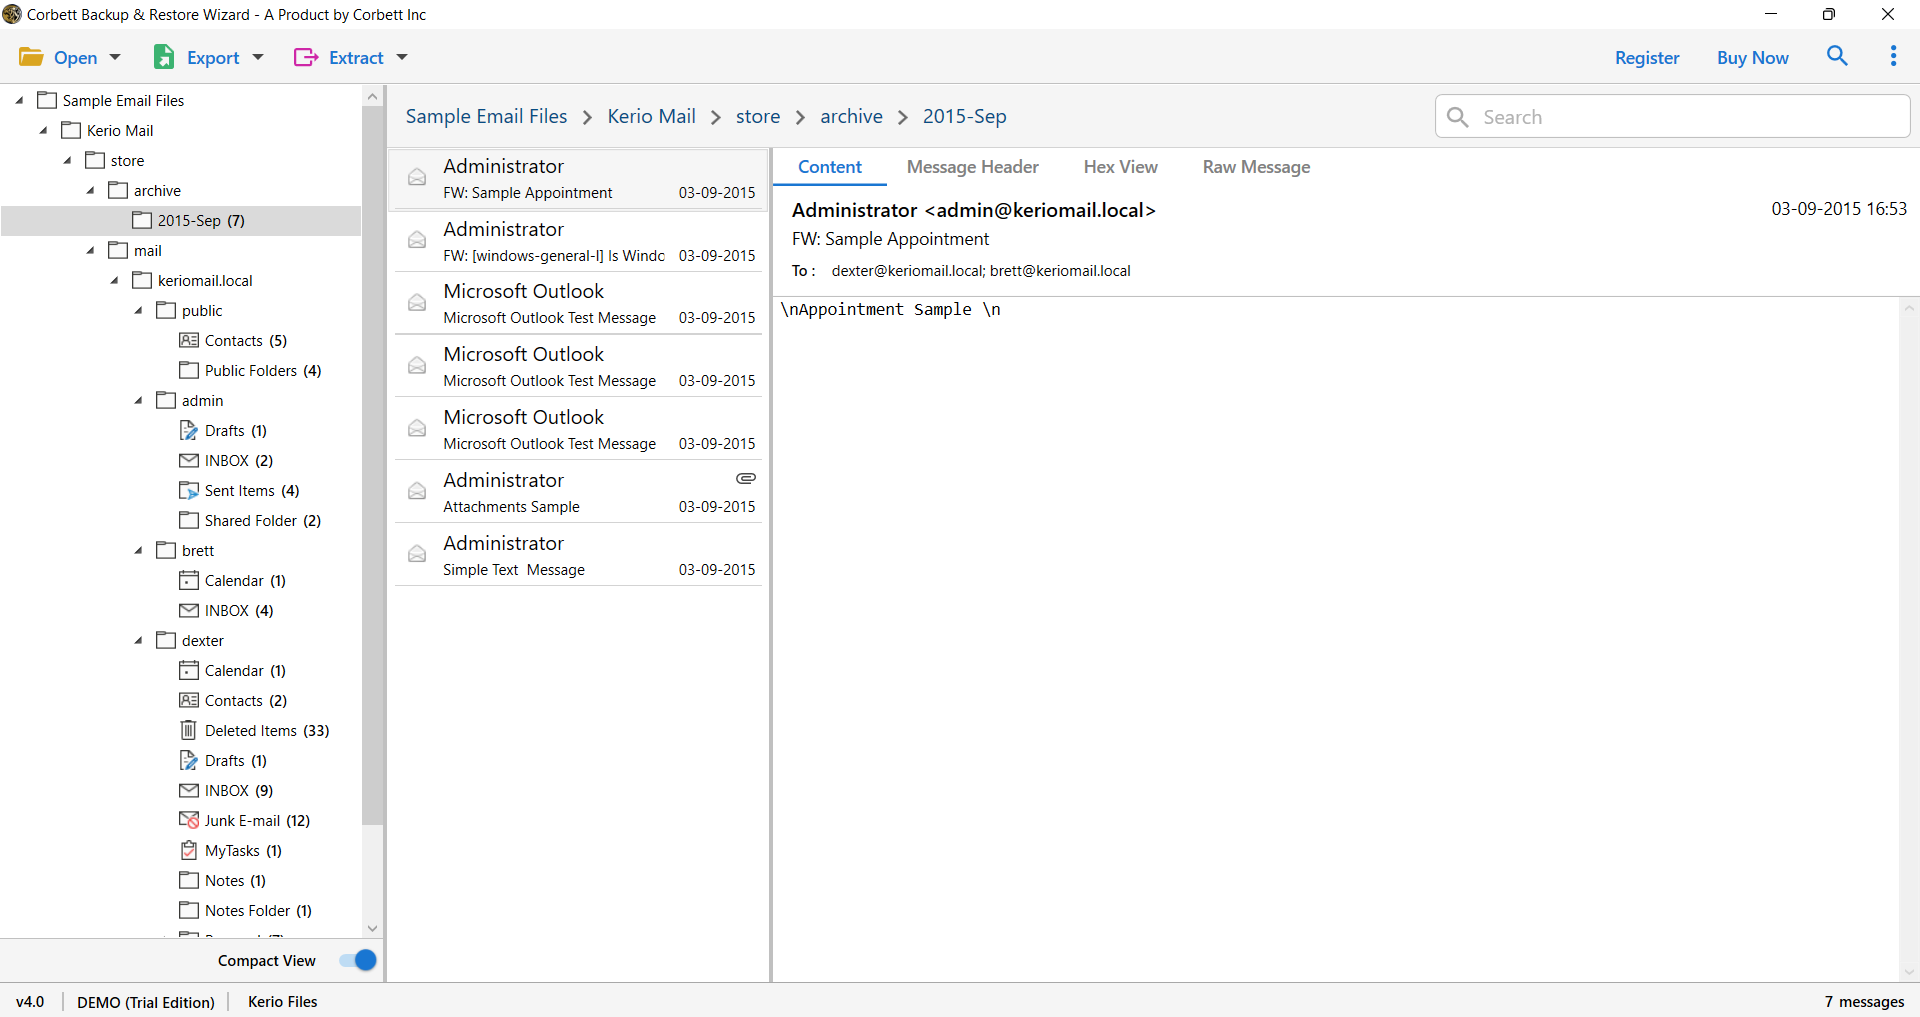Click the Calendar icon under brett
Screen dimensions: 1920x1017
coord(189,580)
